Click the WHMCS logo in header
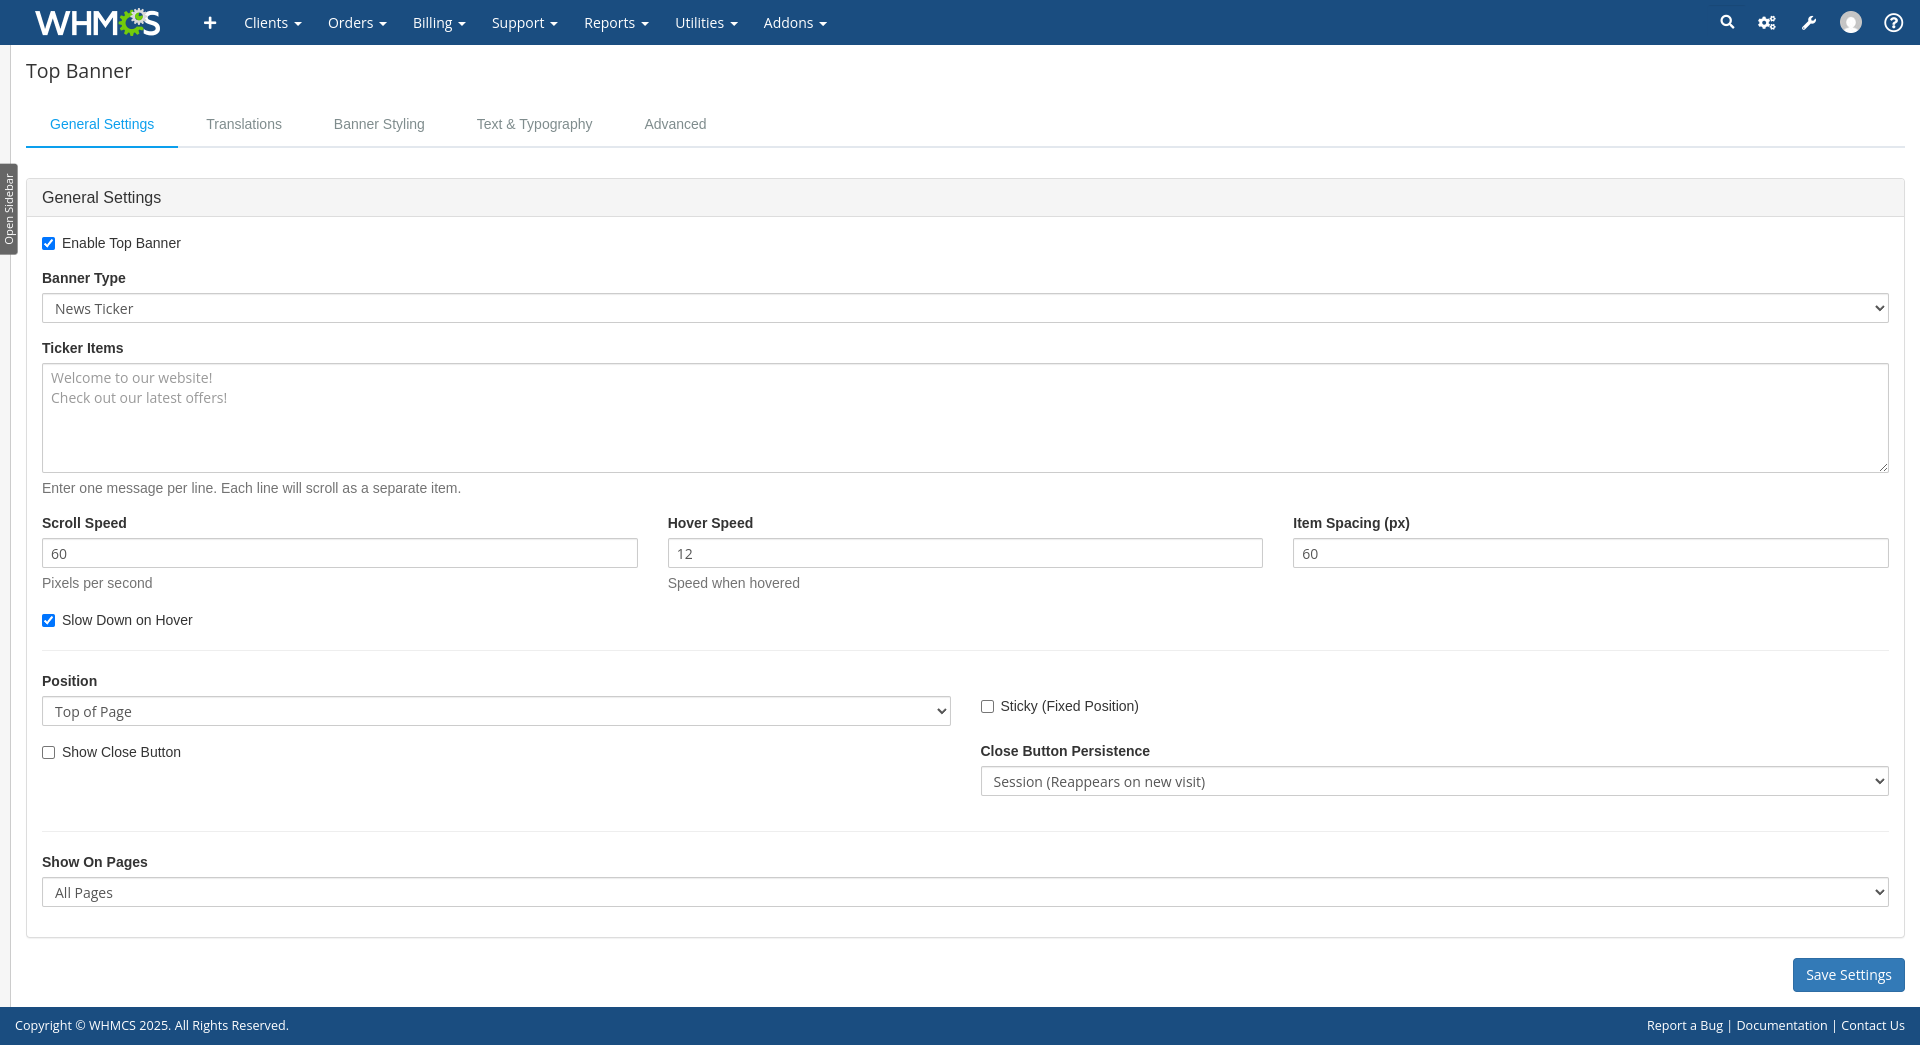The width and height of the screenshot is (1920, 1045). (97, 22)
